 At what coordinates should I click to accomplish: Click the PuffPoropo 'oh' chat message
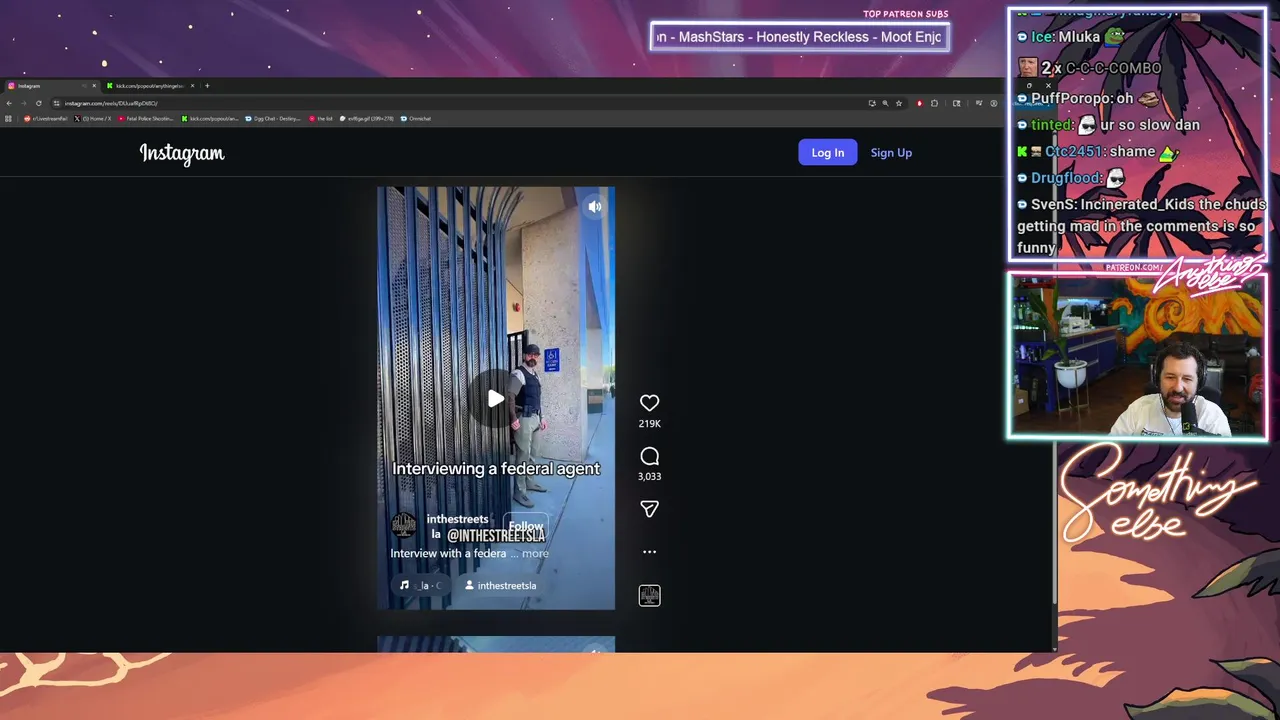[1088, 99]
